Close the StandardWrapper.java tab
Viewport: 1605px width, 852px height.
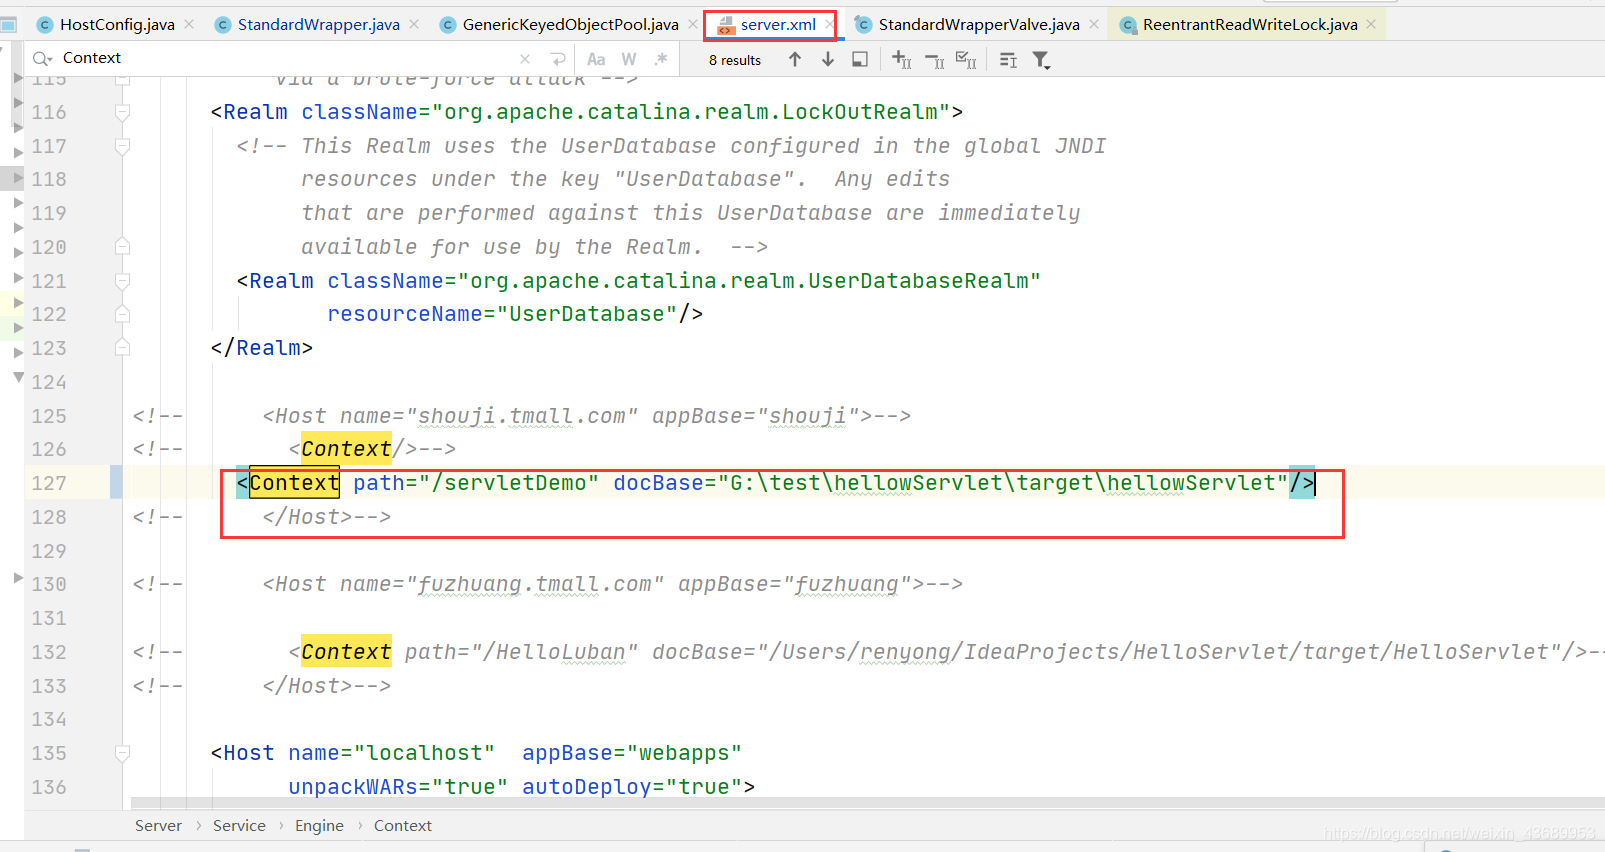pyautogui.click(x=414, y=24)
